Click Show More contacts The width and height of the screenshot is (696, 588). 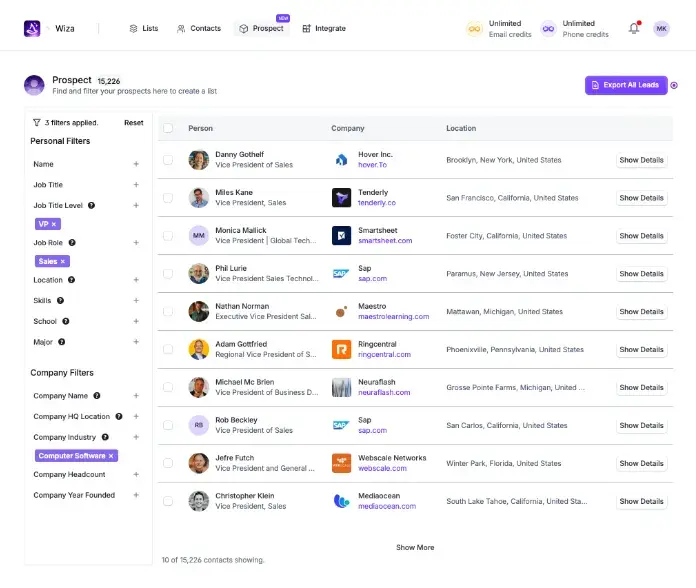415,547
